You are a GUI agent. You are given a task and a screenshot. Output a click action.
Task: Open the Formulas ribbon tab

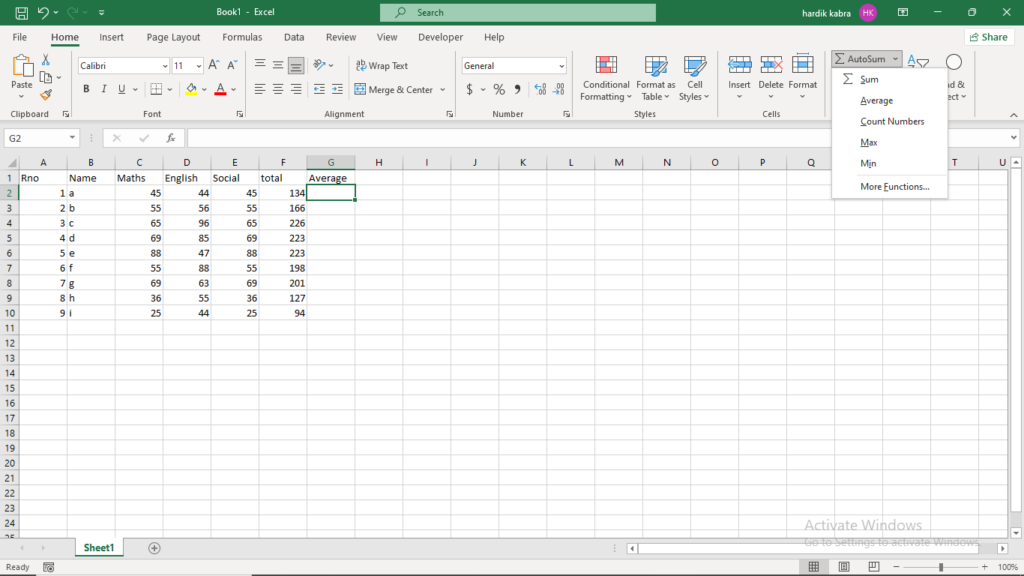click(242, 37)
